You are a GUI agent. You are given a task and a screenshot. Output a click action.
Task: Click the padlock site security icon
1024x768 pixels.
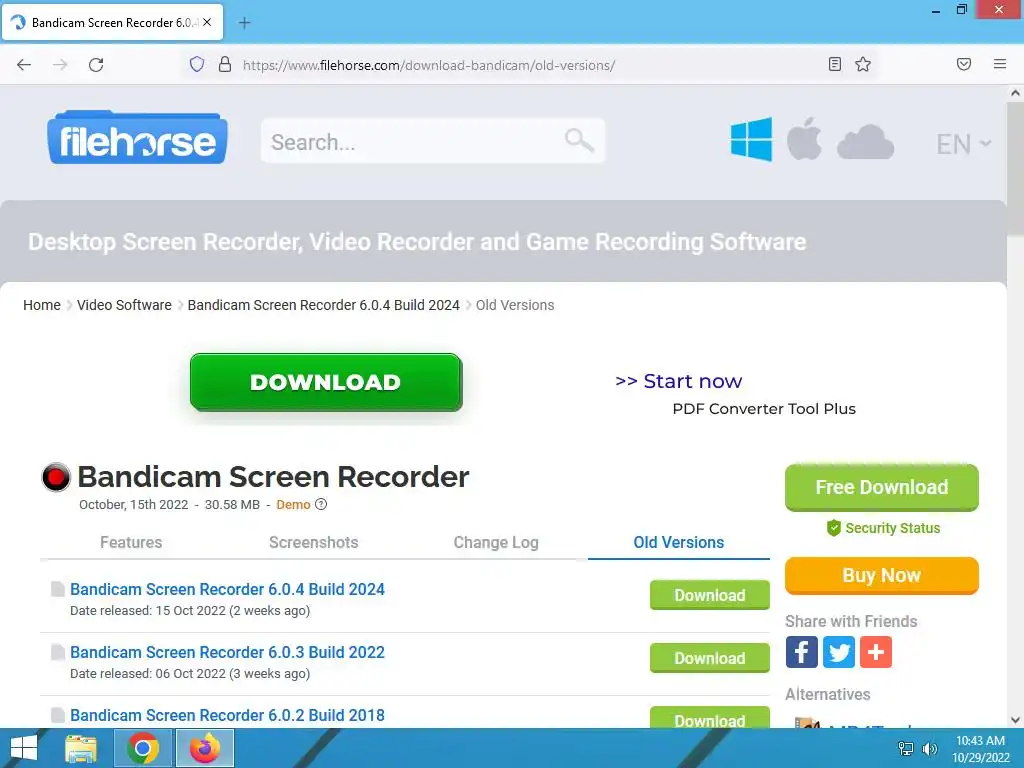click(x=225, y=64)
